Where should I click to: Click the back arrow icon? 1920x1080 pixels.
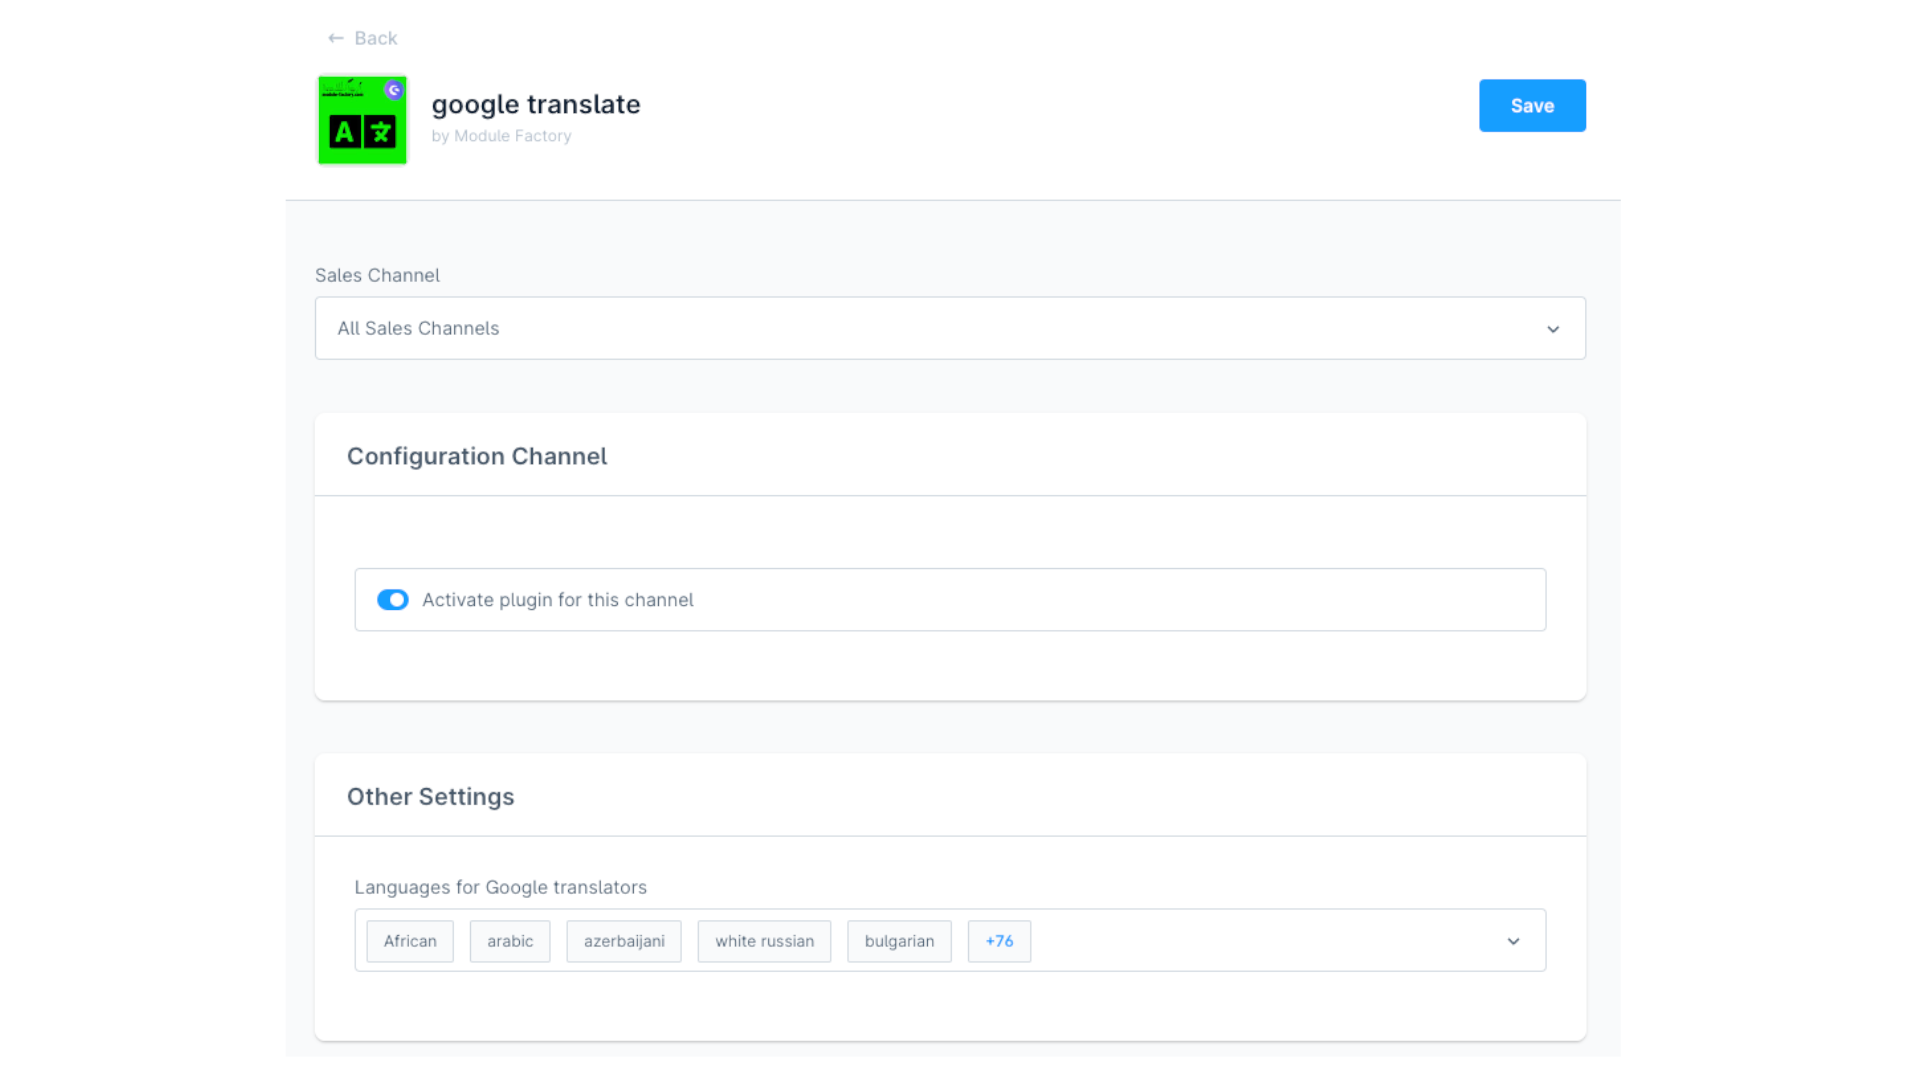tap(336, 38)
